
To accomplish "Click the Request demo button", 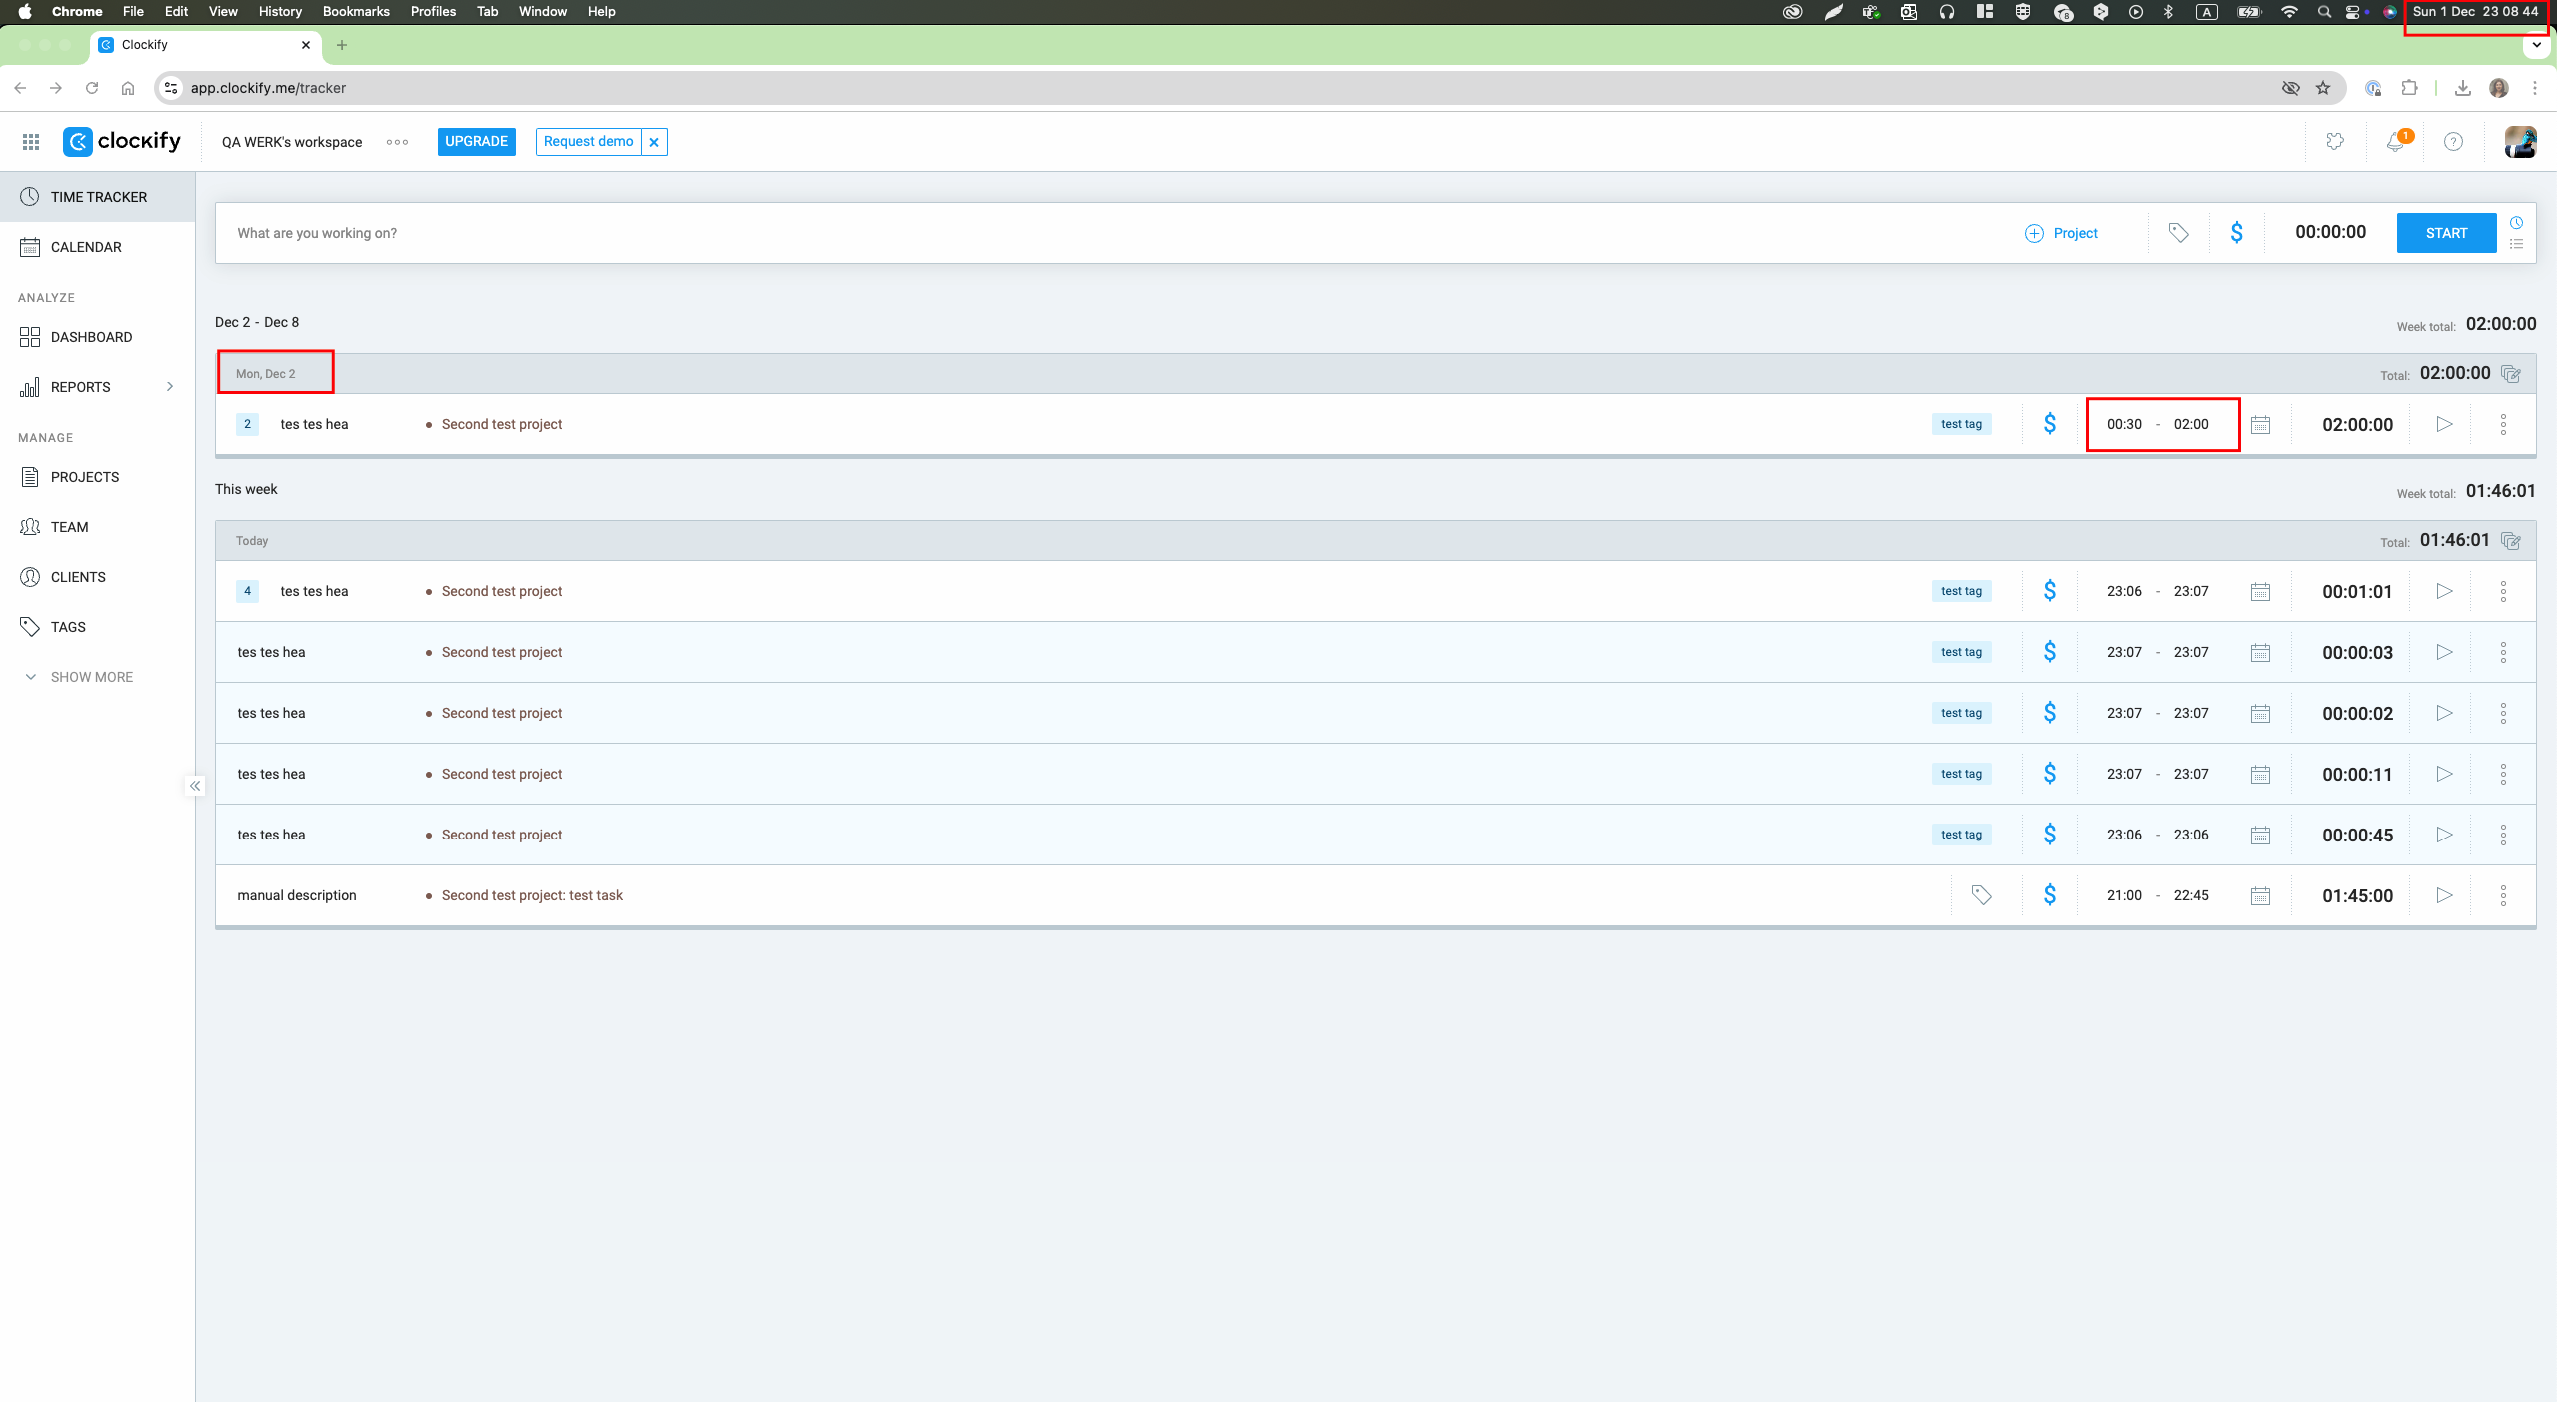I will click(x=588, y=141).
